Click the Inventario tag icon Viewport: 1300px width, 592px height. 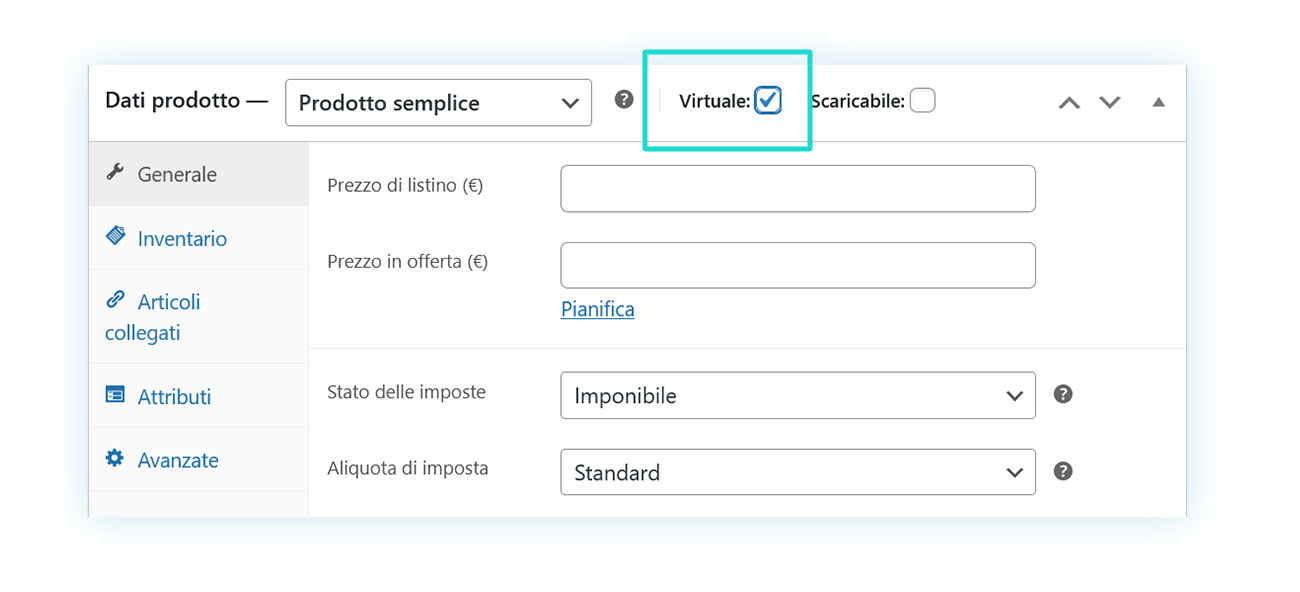coord(115,236)
